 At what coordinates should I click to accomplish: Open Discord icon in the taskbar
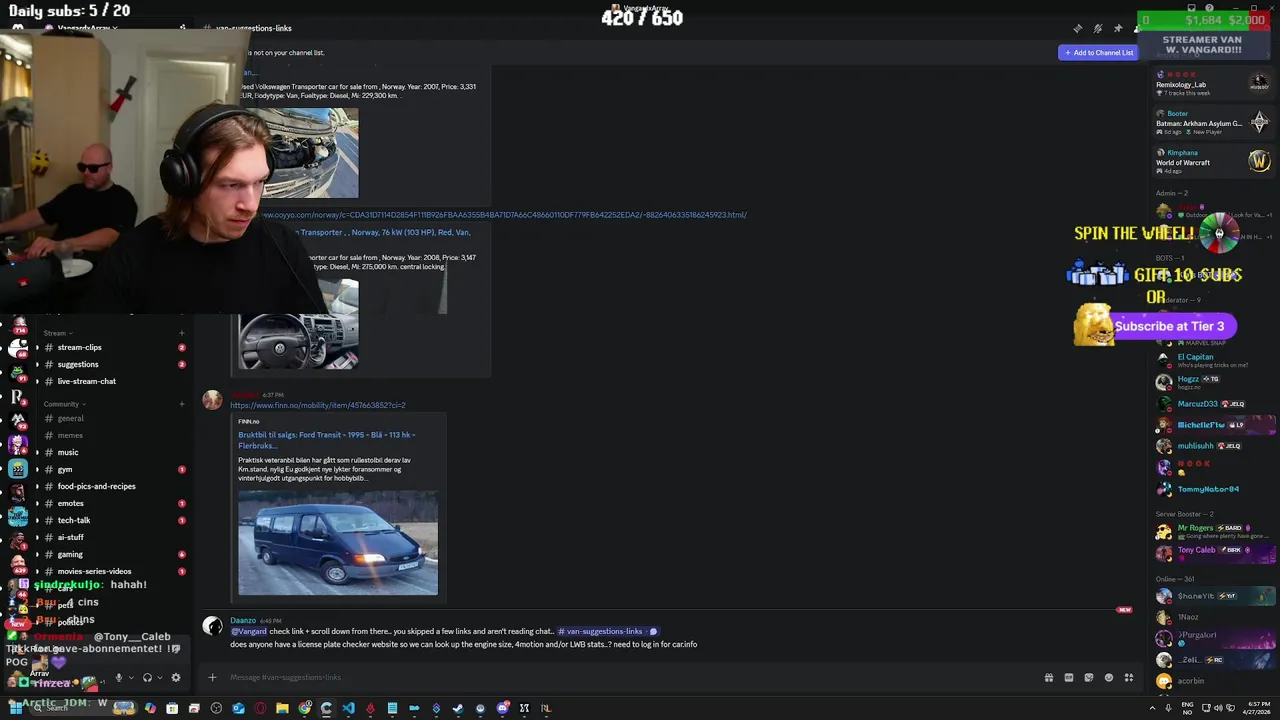502,708
